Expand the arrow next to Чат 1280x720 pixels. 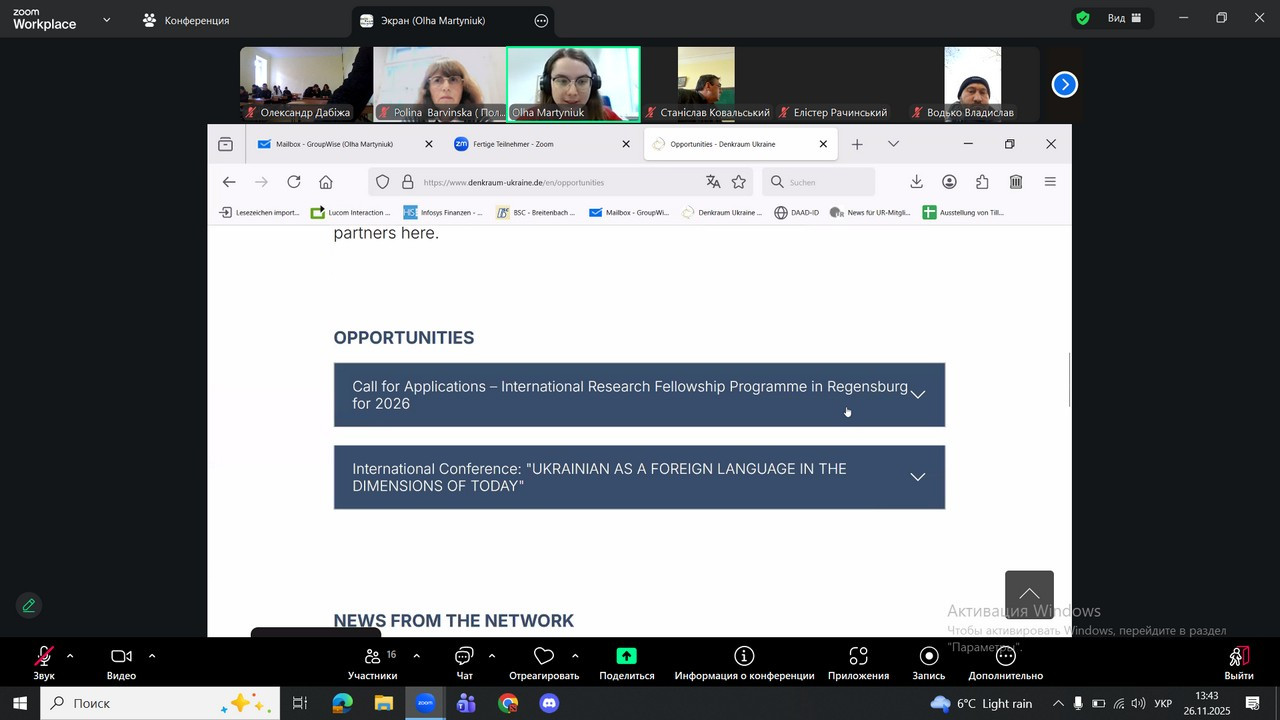492,656
